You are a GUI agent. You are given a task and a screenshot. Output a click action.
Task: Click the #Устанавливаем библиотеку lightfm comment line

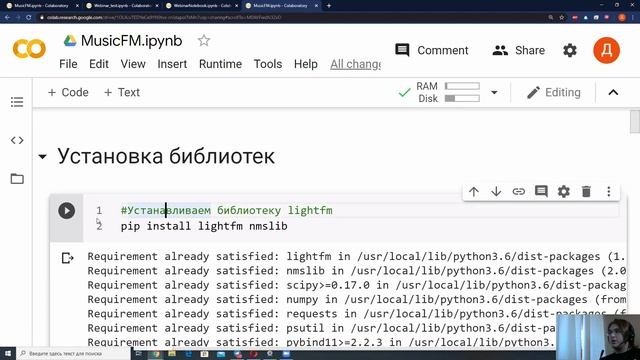(x=227, y=211)
